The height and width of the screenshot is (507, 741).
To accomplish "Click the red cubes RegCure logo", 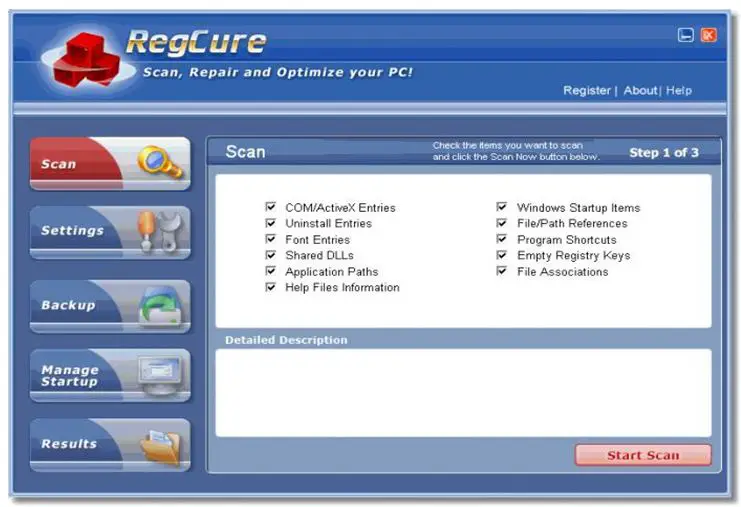I will (x=87, y=60).
